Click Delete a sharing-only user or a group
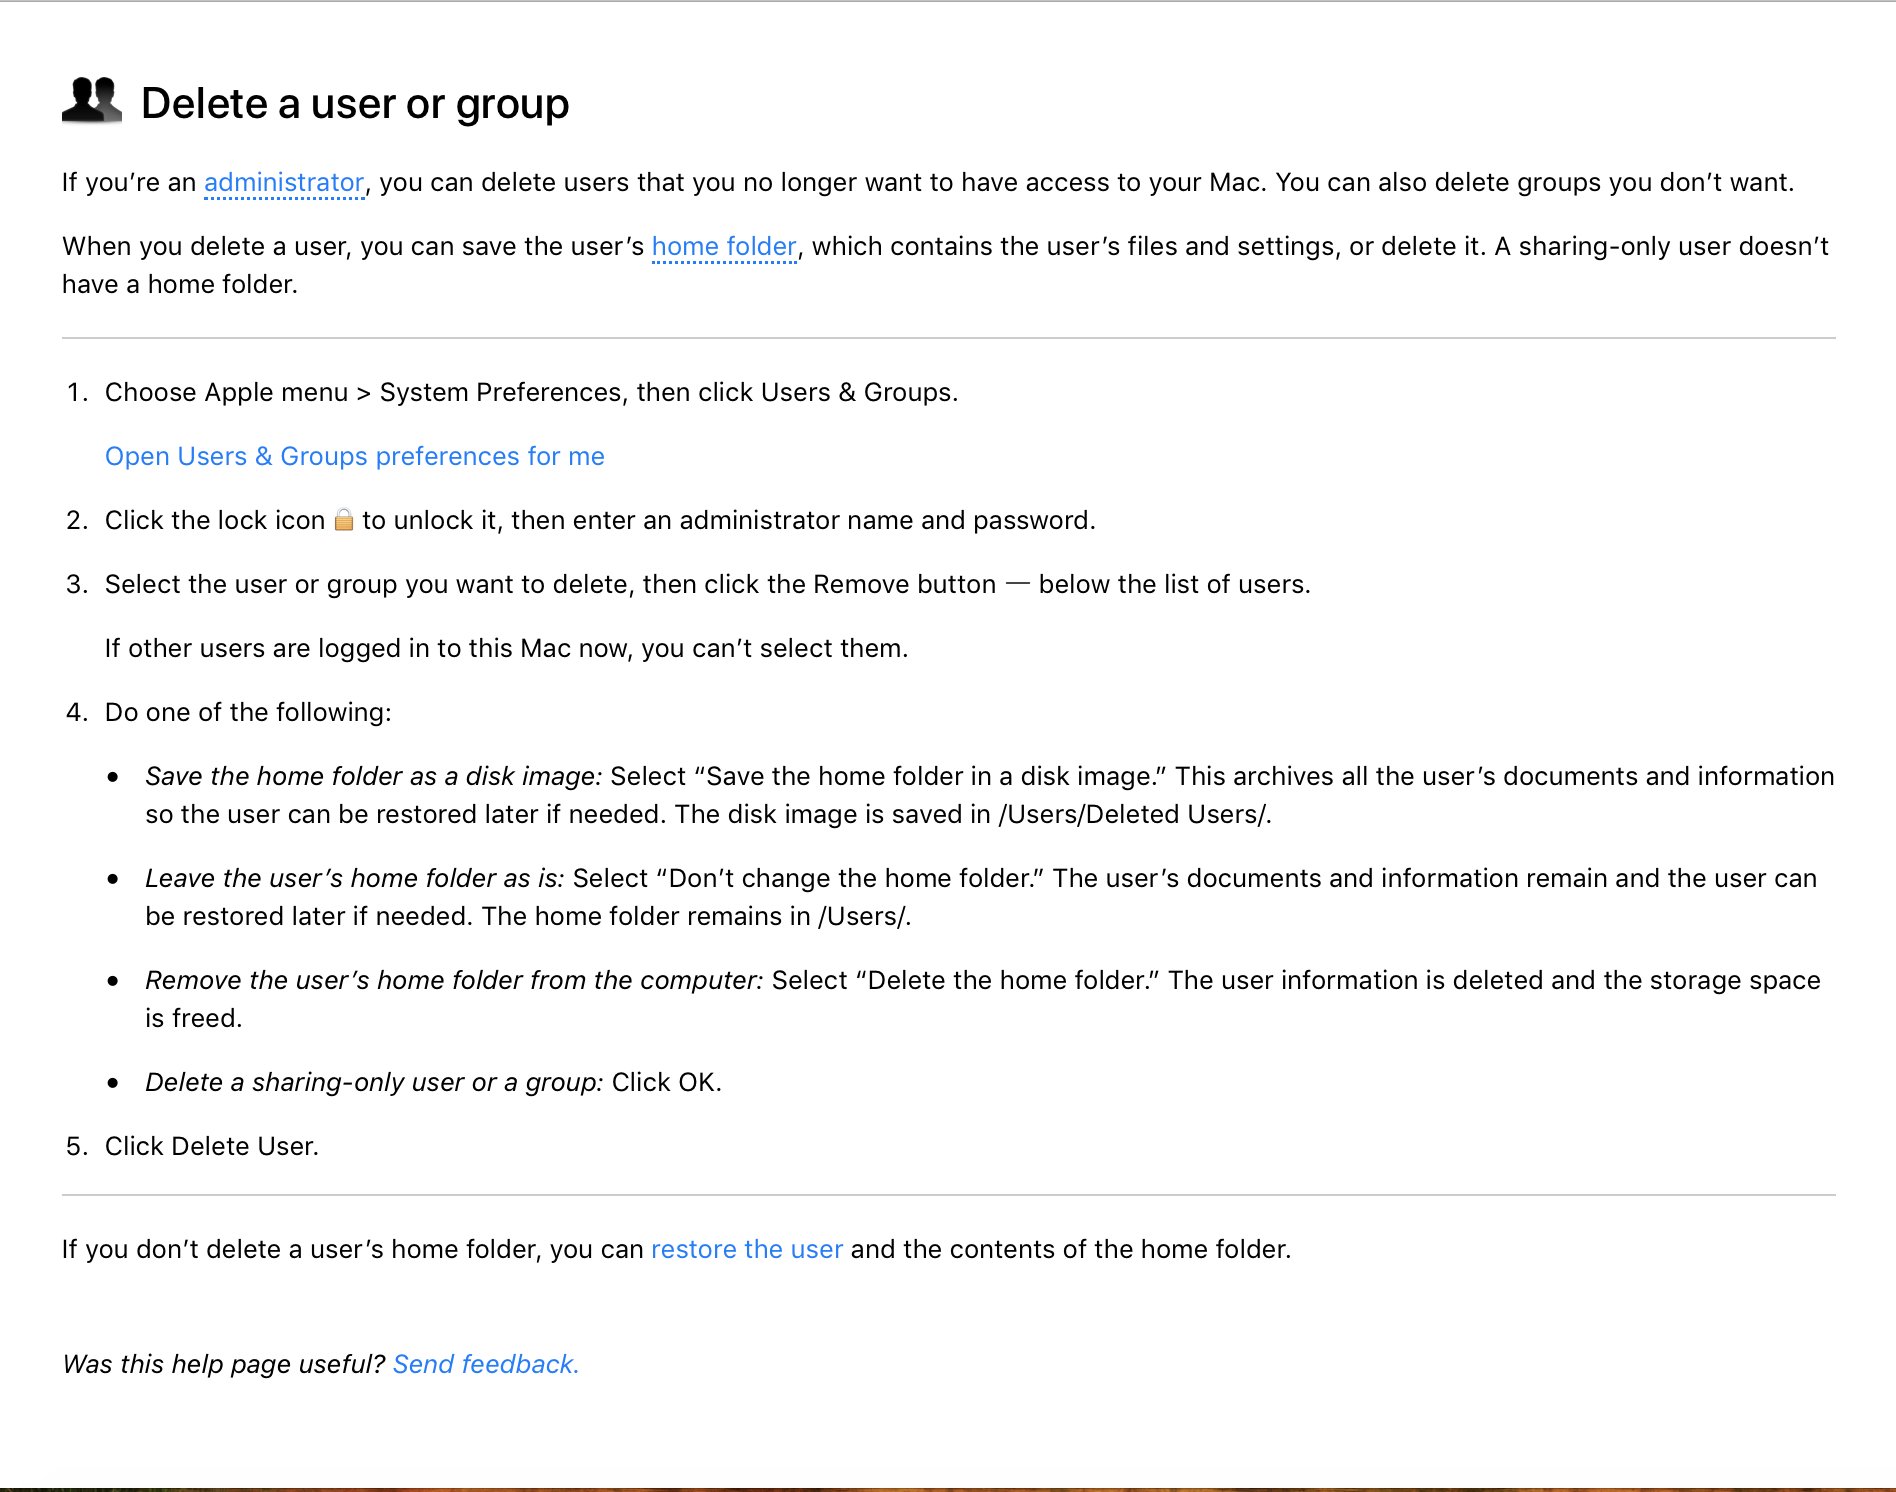Image resolution: width=1896 pixels, height=1492 pixels. pyautogui.click(x=374, y=1083)
